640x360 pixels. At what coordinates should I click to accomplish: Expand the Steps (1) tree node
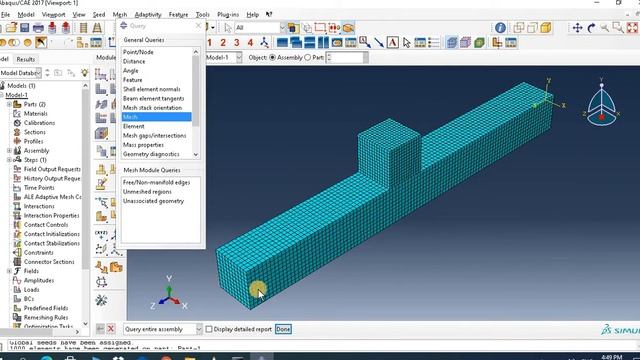9,160
